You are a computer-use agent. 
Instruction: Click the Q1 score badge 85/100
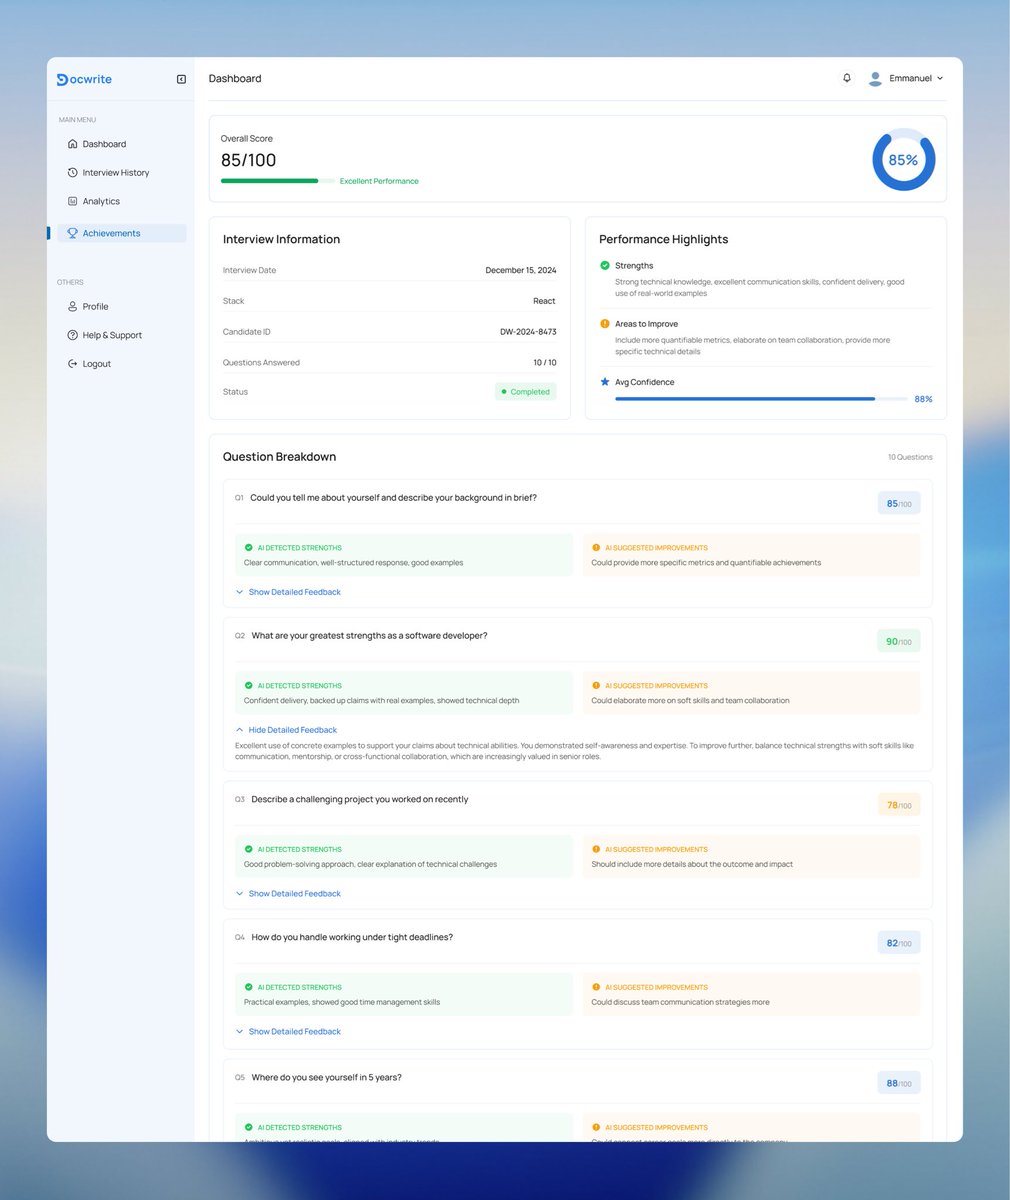[899, 503]
